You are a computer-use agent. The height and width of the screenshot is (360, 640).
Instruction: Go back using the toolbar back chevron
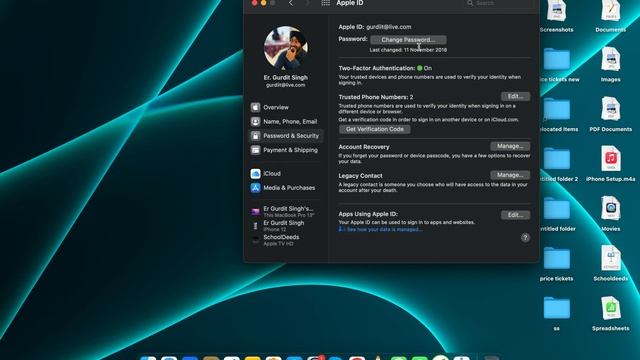[x=291, y=3]
